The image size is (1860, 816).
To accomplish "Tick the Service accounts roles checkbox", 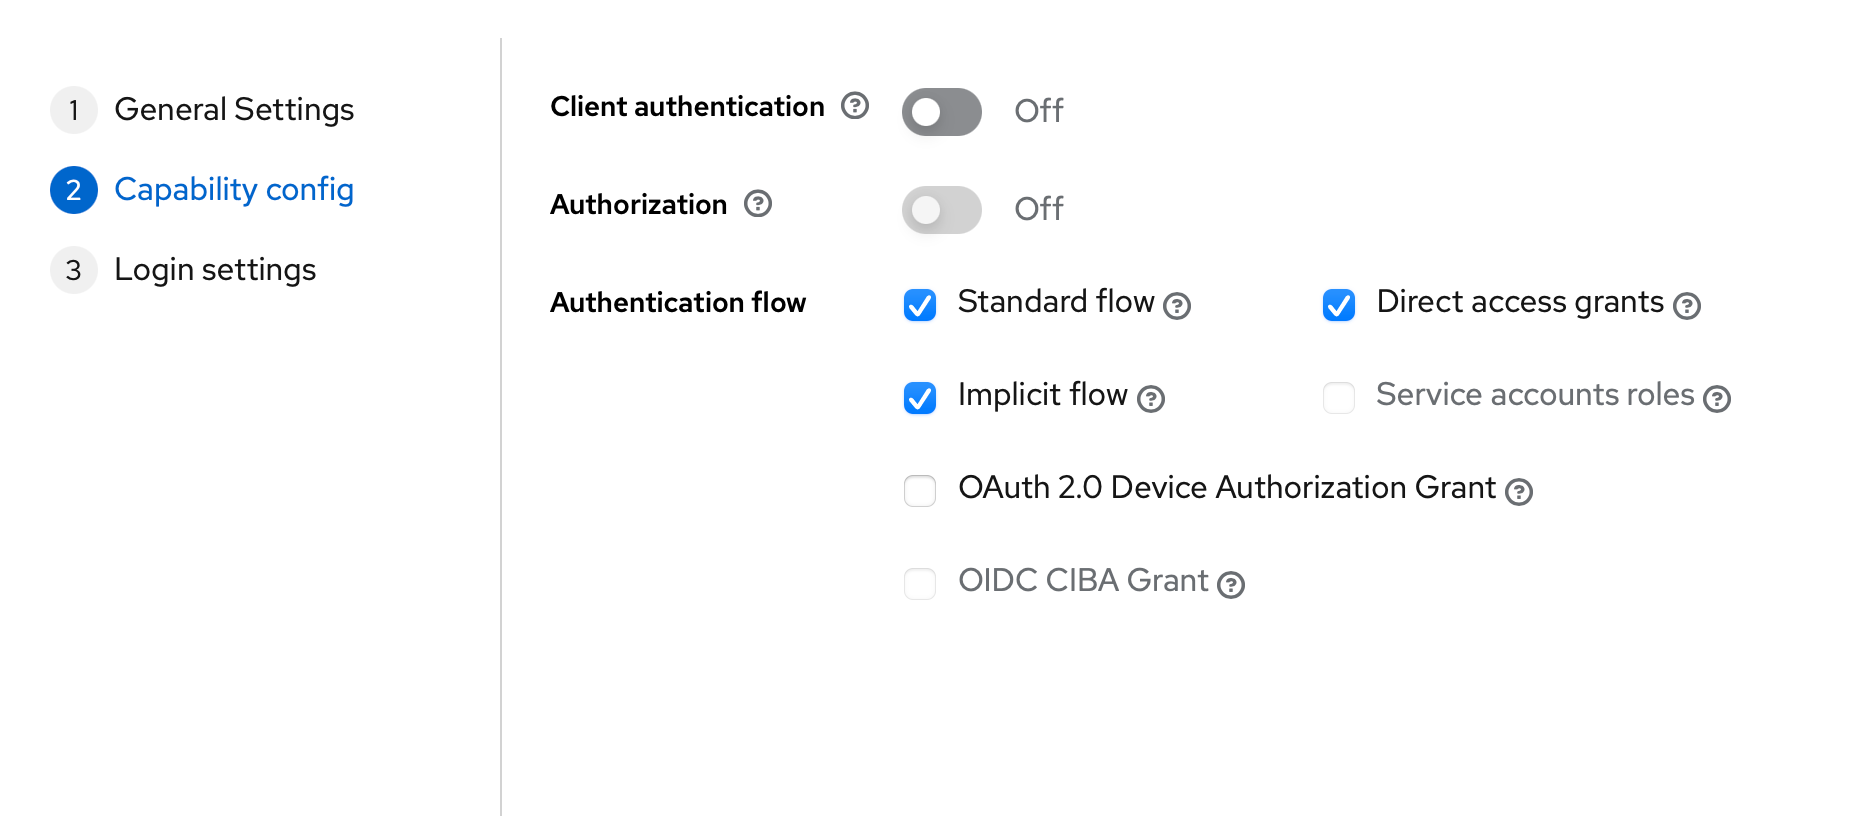I will tap(1339, 398).
